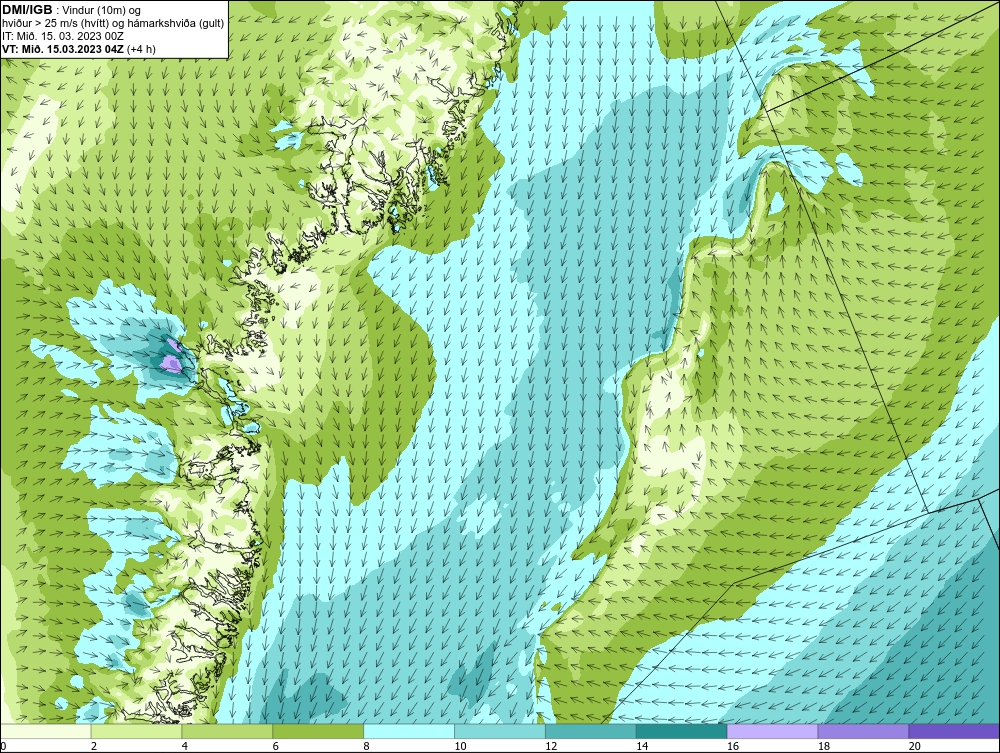Click the legend scale label '0'
The image size is (1000, 753).
(3, 746)
